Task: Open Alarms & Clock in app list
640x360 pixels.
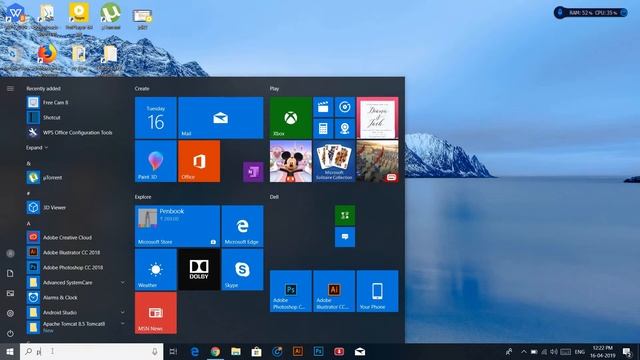Action: tap(76, 298)
